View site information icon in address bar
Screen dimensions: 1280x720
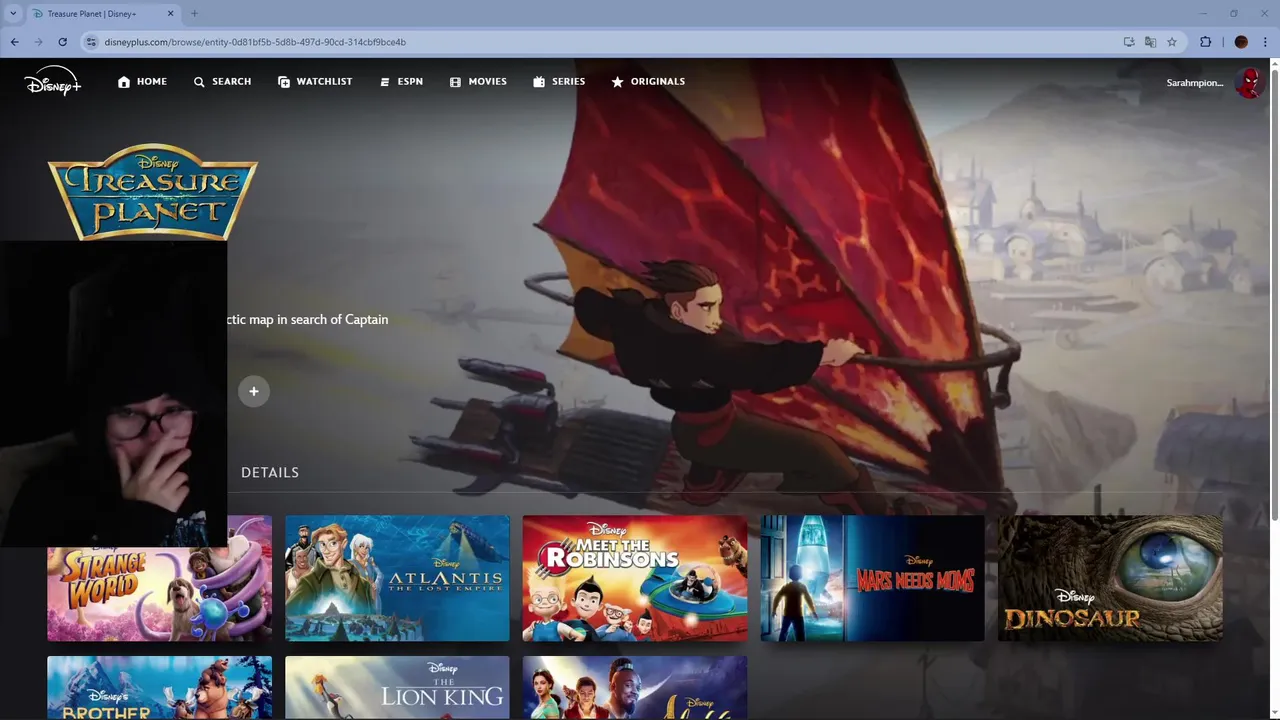tap(91, 42)
